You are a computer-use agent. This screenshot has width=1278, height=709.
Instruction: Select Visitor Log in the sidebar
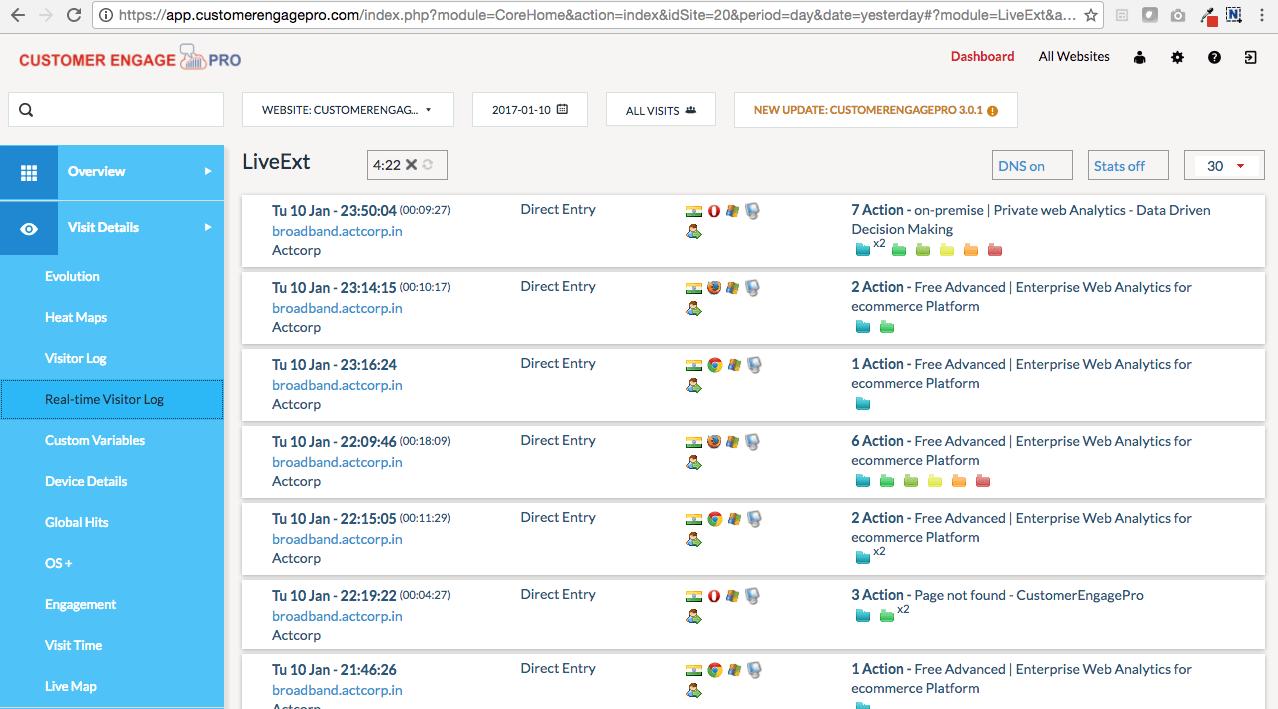coord(76,358)
